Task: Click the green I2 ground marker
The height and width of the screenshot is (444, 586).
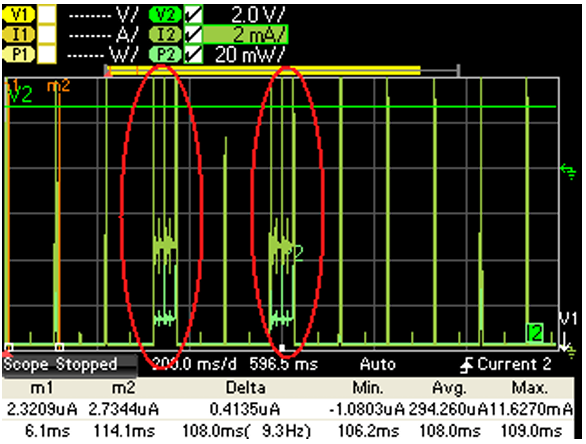Action: tap(535, 332)
